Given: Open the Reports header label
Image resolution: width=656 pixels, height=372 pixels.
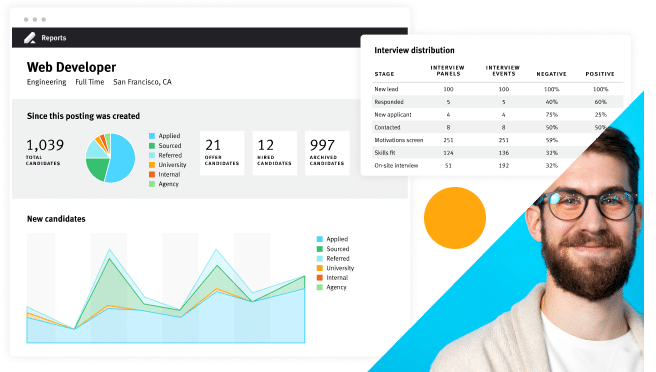Looking at the screenshot, I should pos(54,38).
